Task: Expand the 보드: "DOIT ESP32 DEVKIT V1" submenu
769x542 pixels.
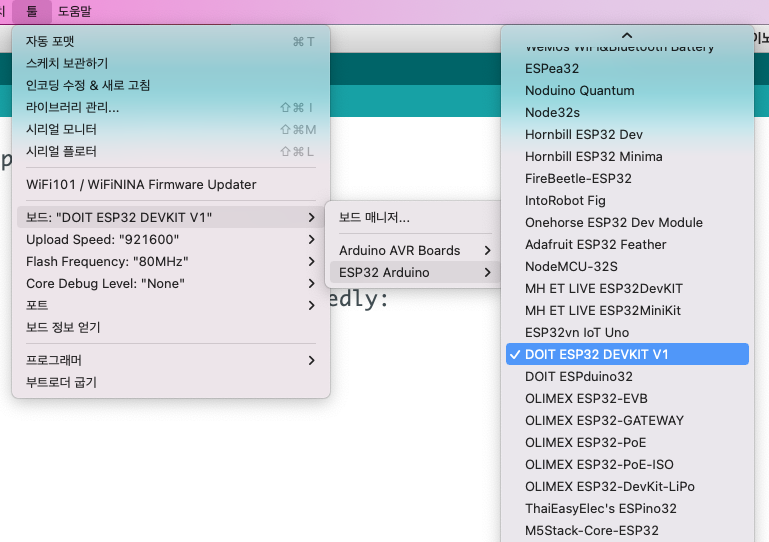Action: tap(171, 217)
